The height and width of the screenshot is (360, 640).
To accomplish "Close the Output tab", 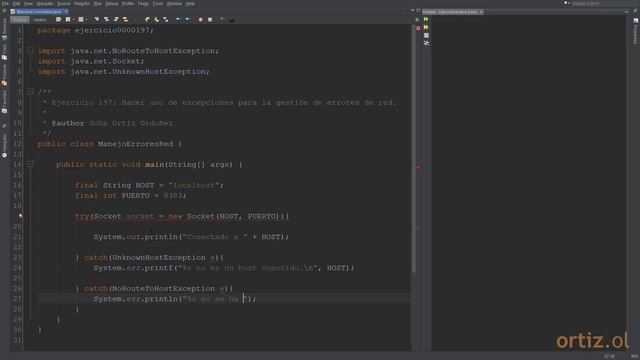I will pos(481,12).
